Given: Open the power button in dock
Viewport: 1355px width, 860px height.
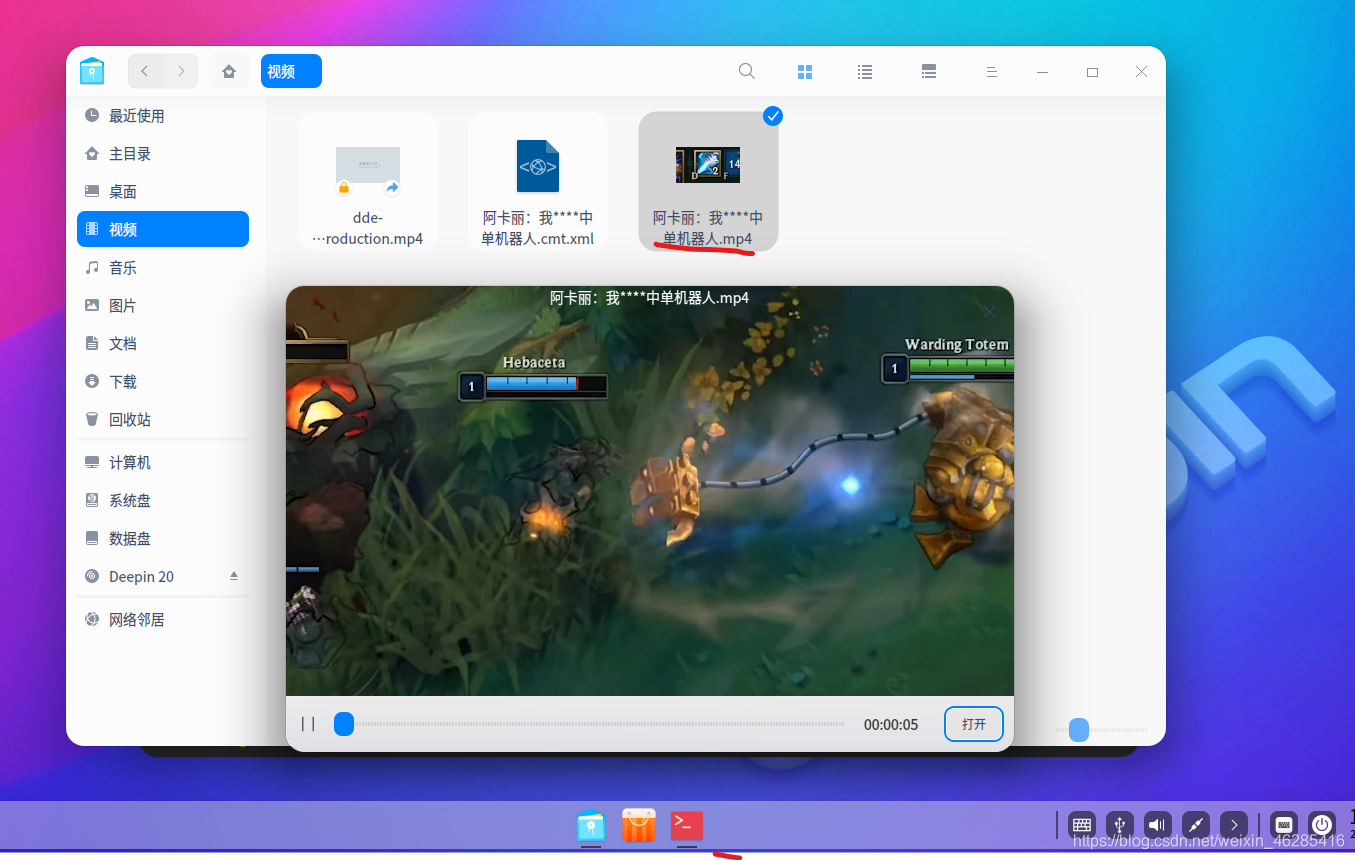Looking at the screenshot, I should (x=1322, y=824).
